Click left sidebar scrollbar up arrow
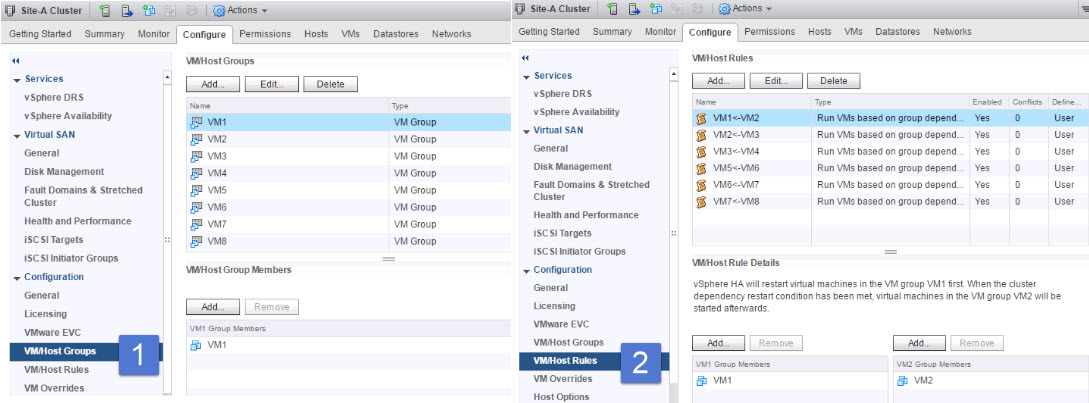The image size is (1089, 403). (x=167, y=78)
